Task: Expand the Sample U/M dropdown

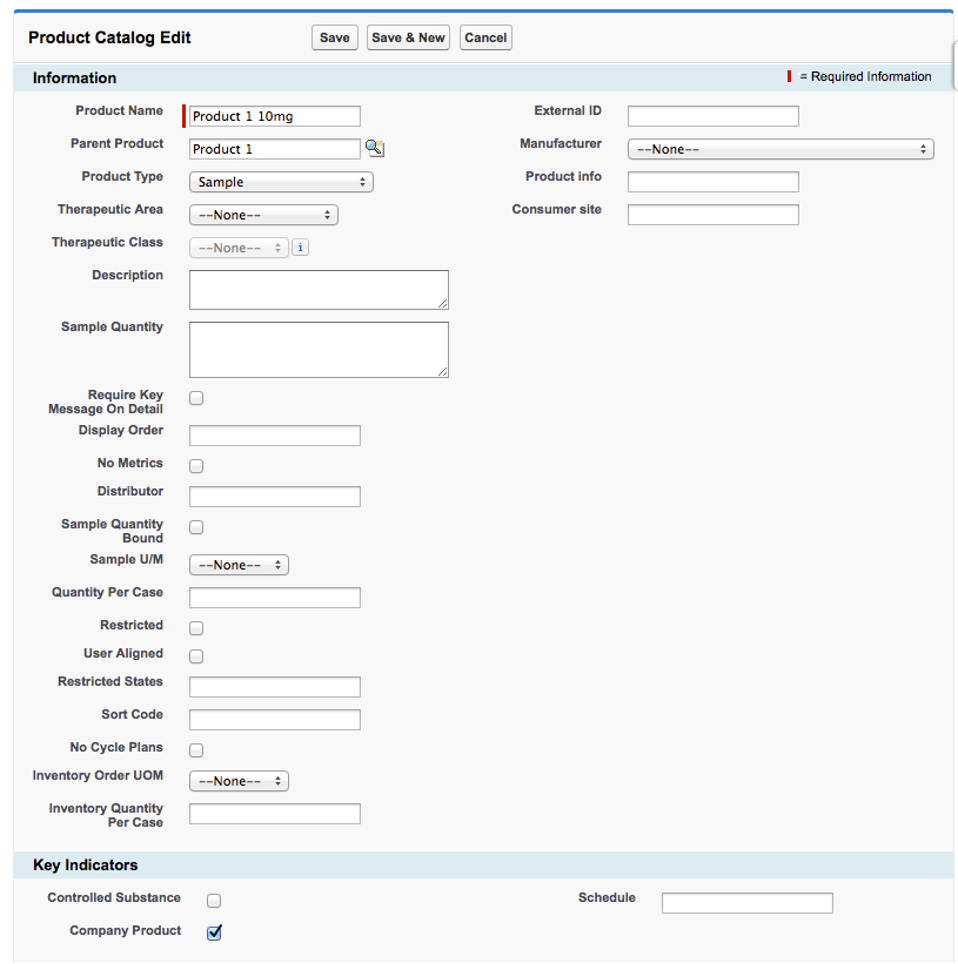Action: (239, 565)
